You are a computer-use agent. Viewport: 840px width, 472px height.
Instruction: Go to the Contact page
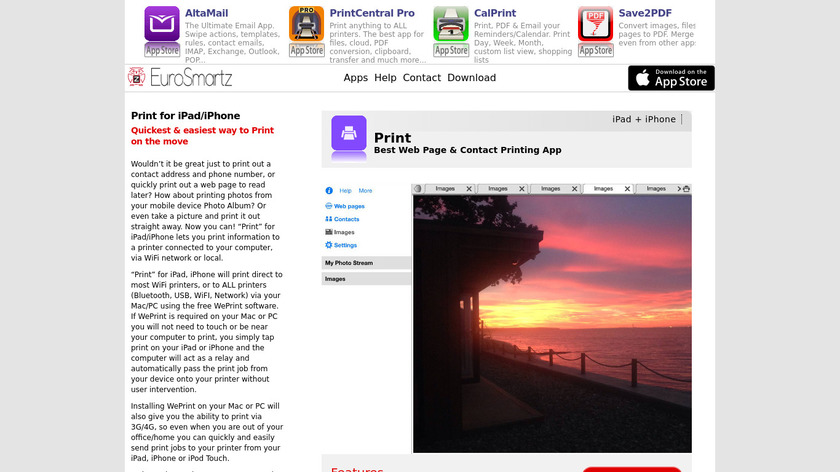(422, 78)
